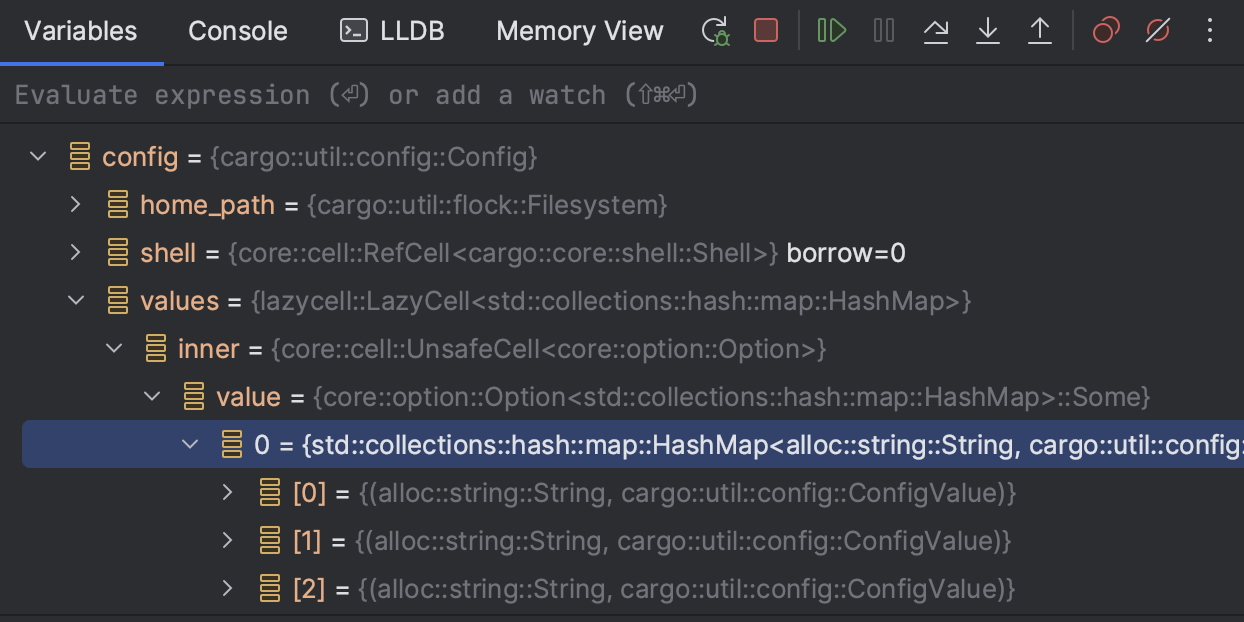
Task: Stop the debug session
Action: click(765, 31)
